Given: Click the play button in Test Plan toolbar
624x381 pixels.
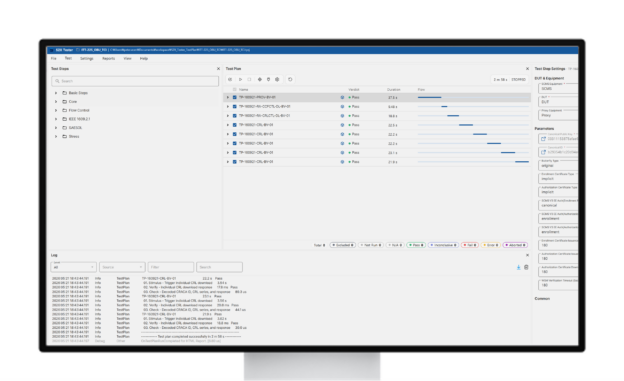Looking at the screenshot, I should click(x=240, y=80).
